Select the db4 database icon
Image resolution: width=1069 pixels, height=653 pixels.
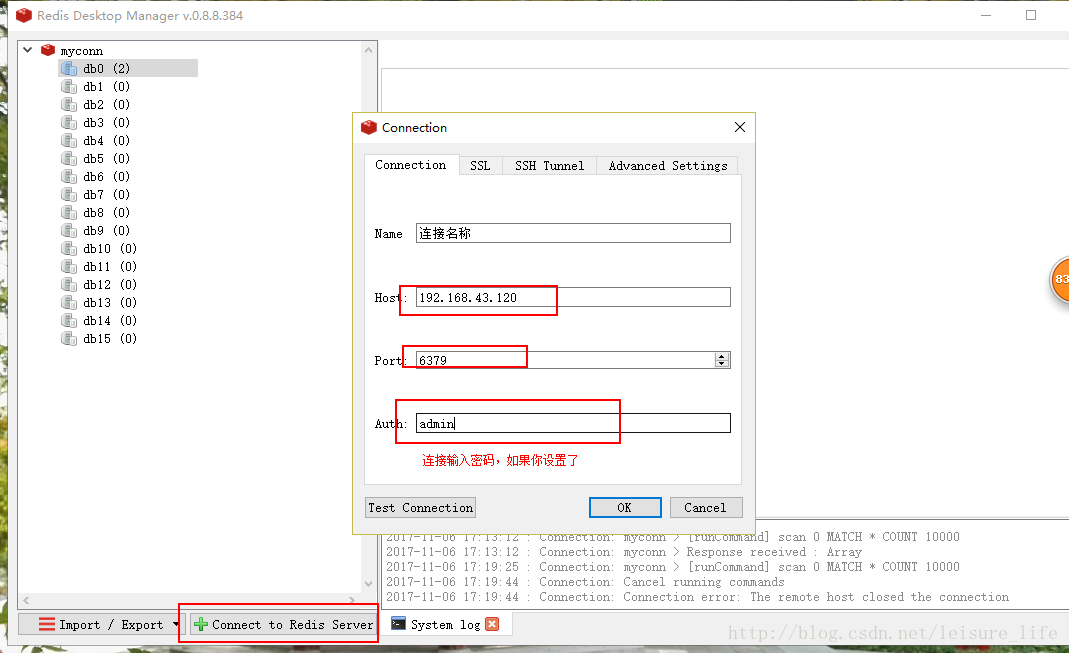point(69,140)
